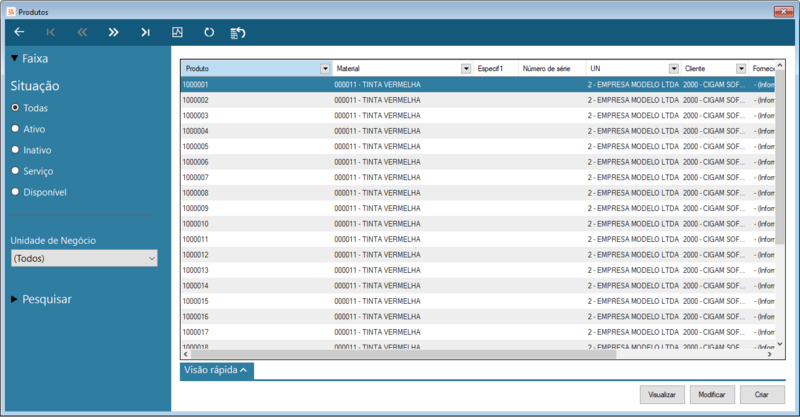The height and width of the screenshot is (417, 800).
Task: Close the Produtos window
Action: pos(783,11)
